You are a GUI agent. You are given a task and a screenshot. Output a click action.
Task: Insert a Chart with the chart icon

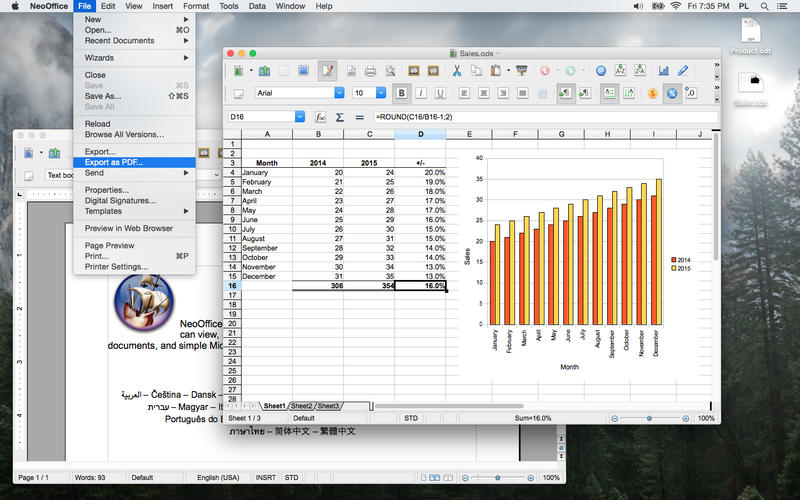click(663, 70)
